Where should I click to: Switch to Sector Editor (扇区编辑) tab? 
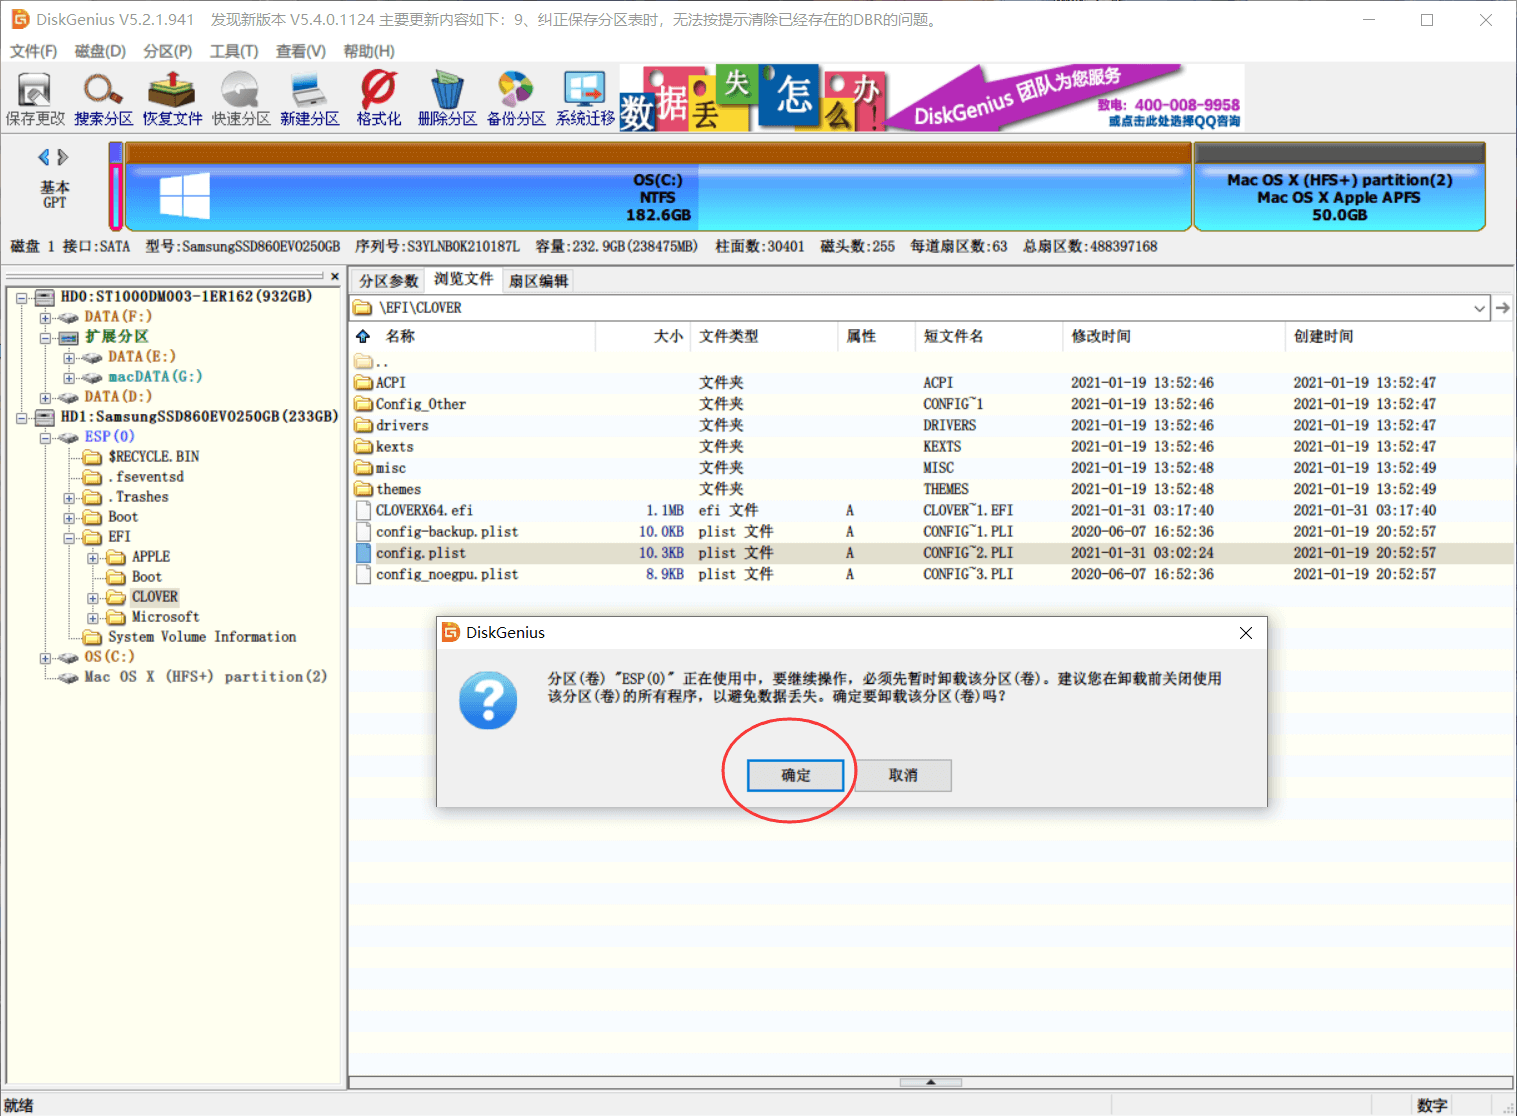538,281
